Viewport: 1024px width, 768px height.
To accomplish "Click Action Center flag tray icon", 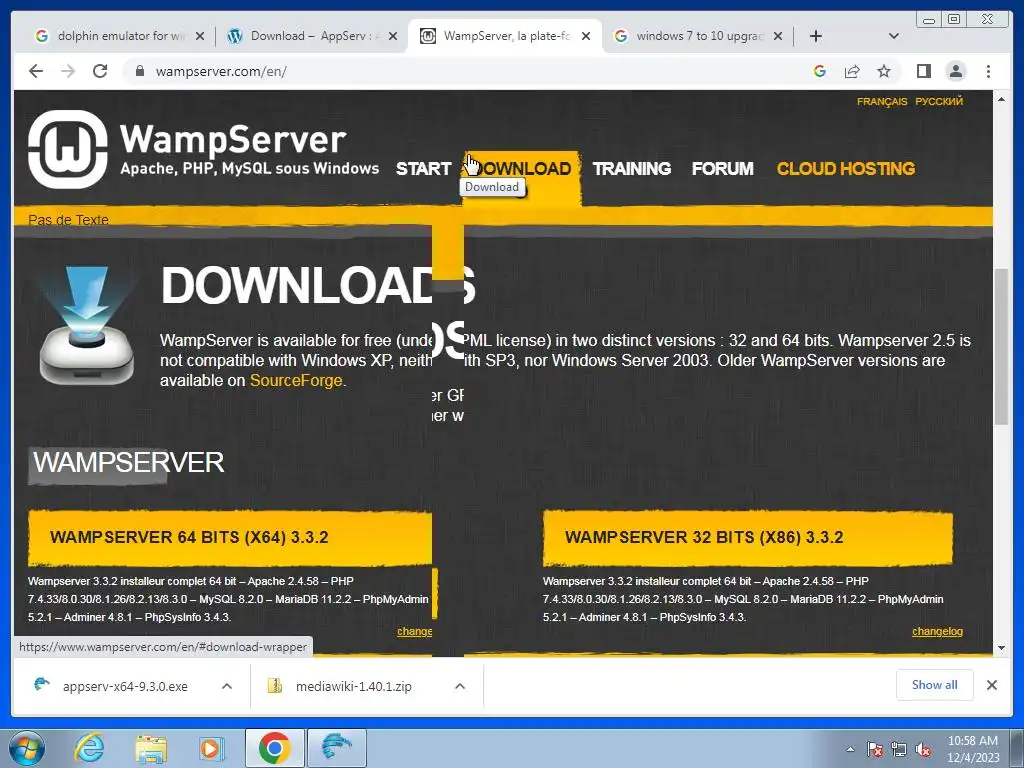I will tap(875, 749).
